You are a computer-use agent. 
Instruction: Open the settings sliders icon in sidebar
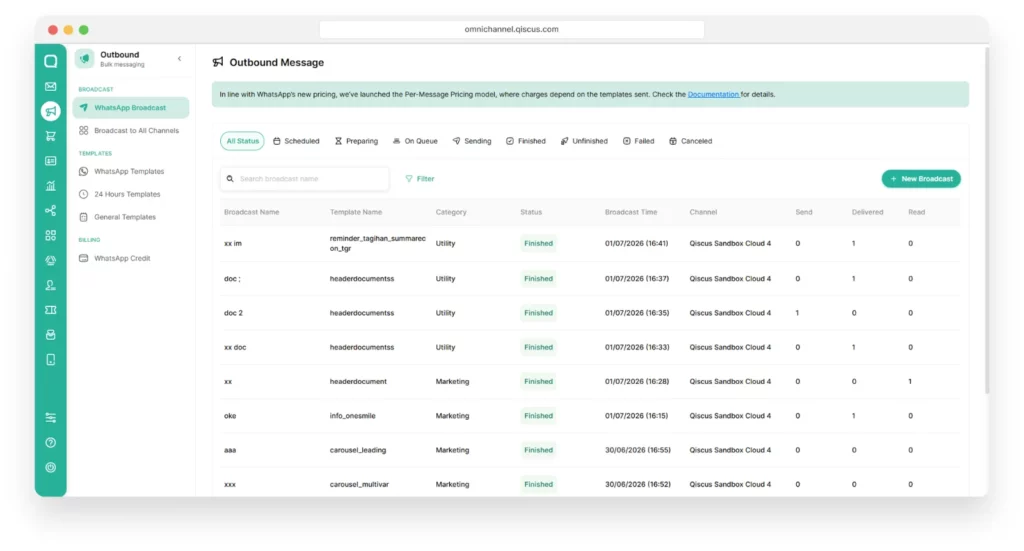50,418
